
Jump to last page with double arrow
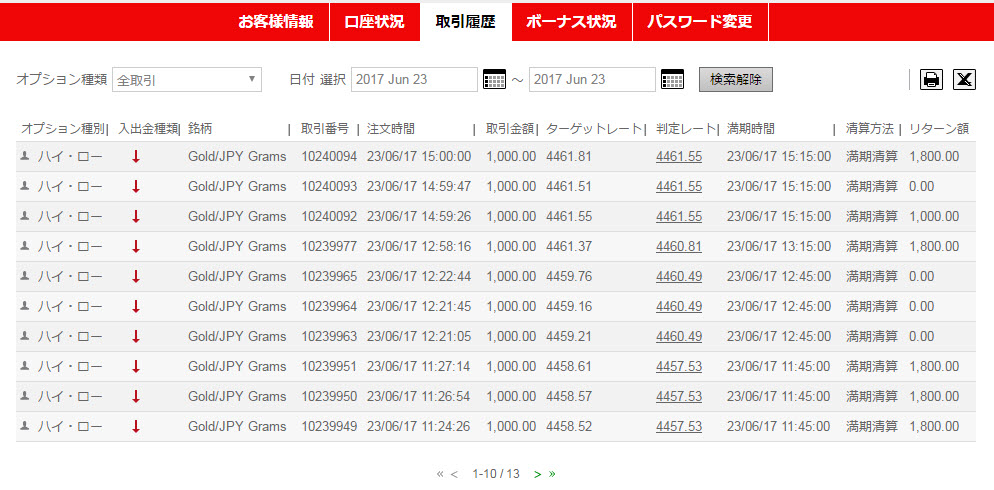[x=551, y=474]
